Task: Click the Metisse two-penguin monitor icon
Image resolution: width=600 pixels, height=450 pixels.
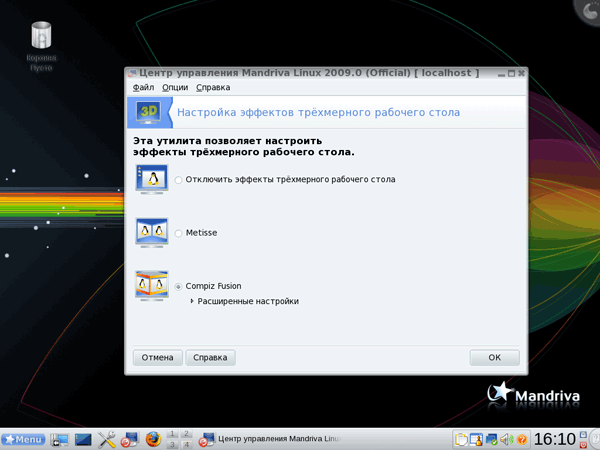Action: (152, 233)
